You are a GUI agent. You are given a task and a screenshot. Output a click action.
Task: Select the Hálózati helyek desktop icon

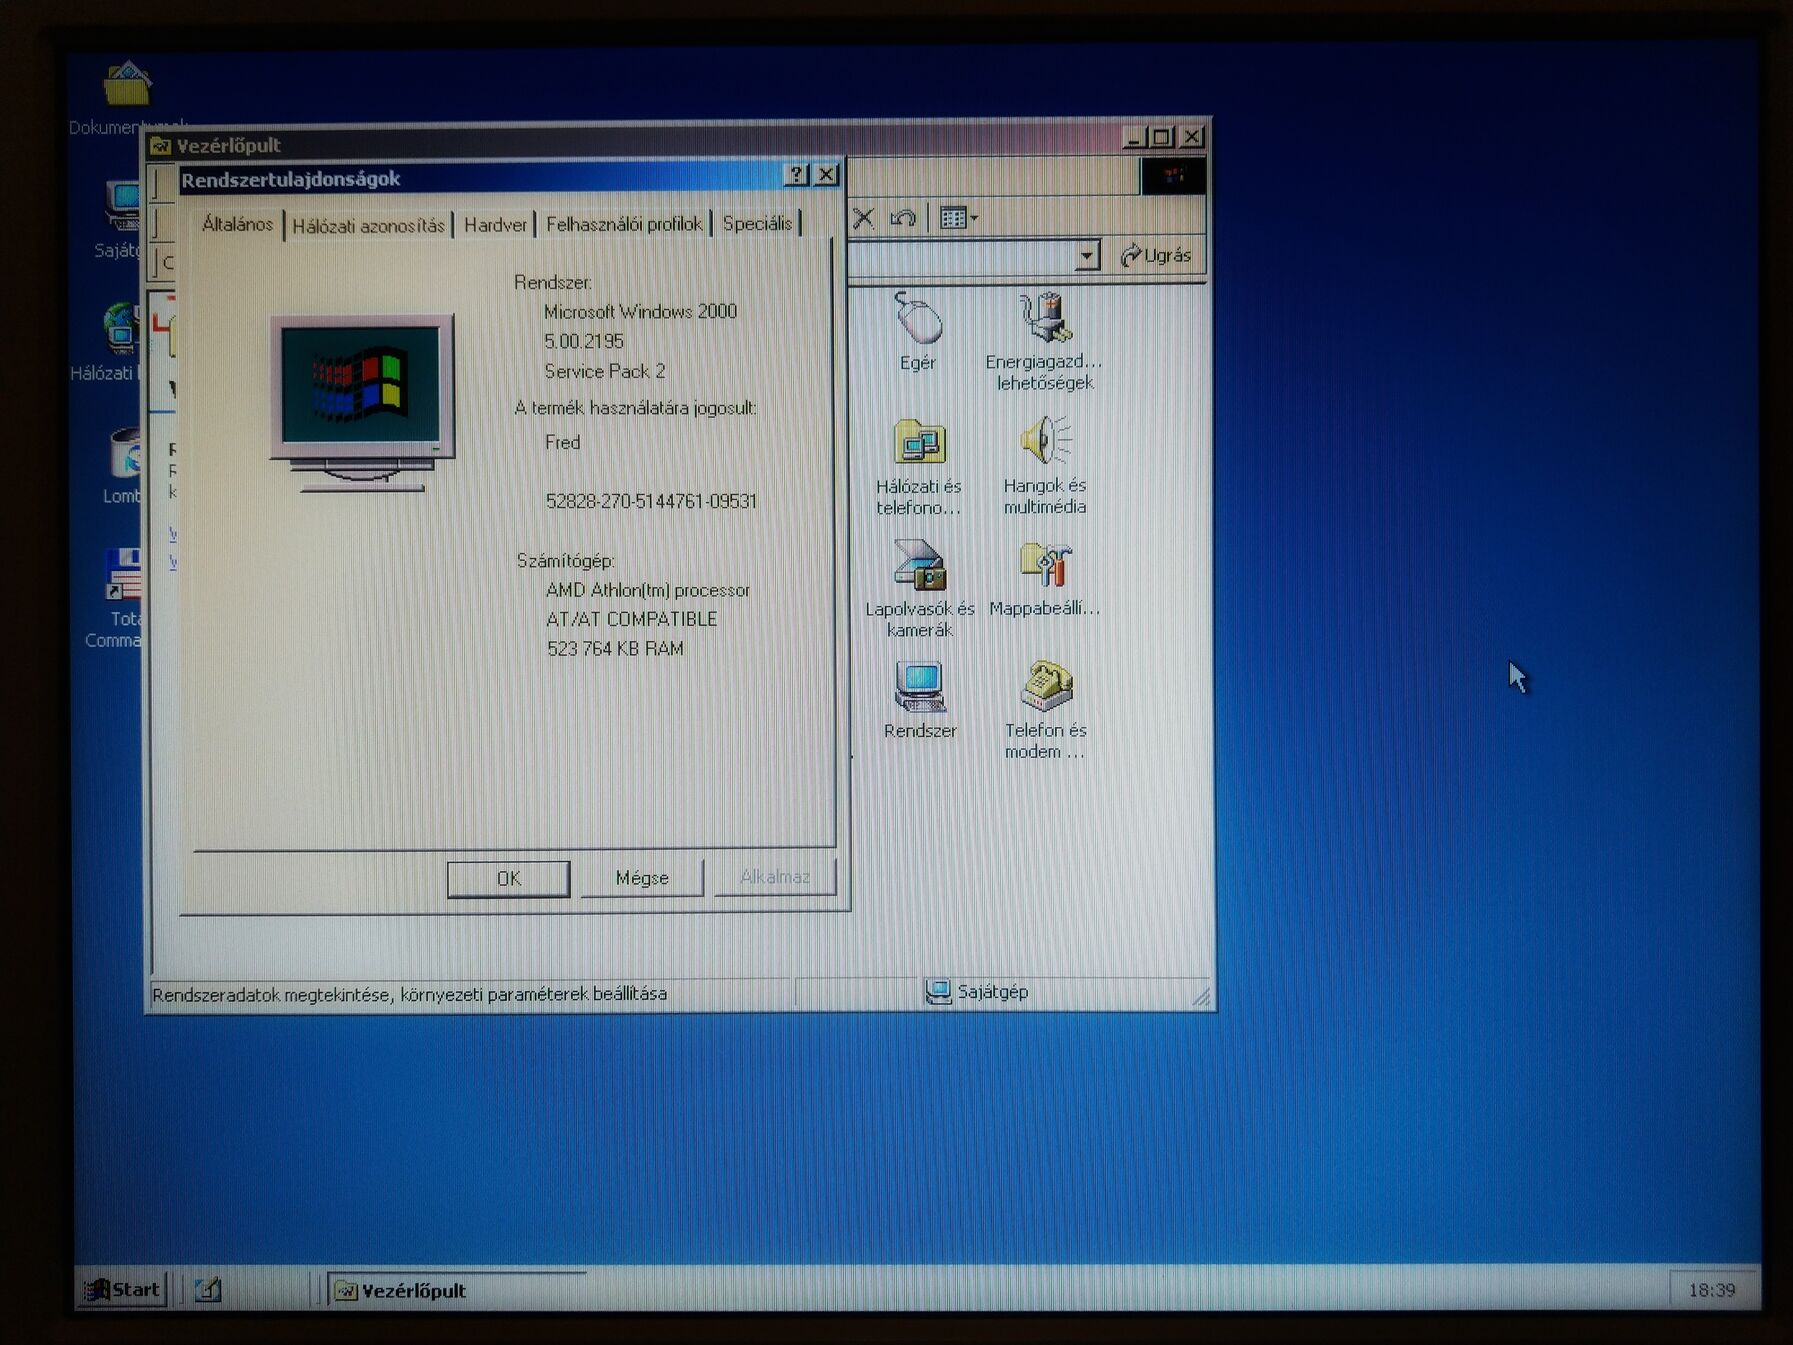point(108,342)
